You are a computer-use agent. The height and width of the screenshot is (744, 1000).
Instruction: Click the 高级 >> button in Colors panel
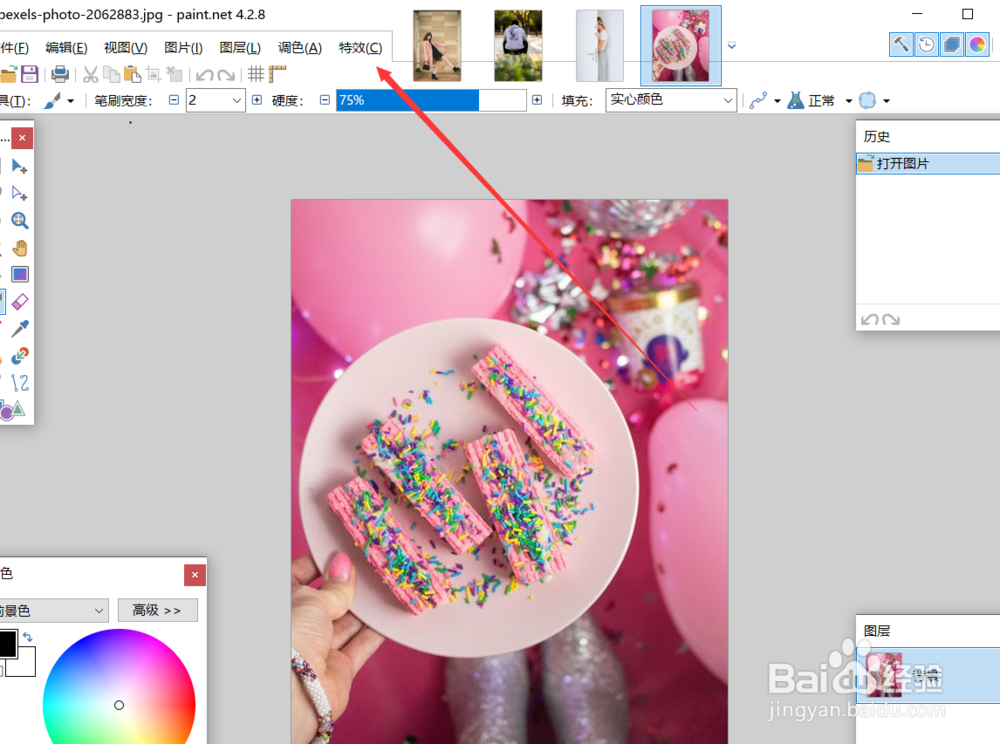click(157, 610)
